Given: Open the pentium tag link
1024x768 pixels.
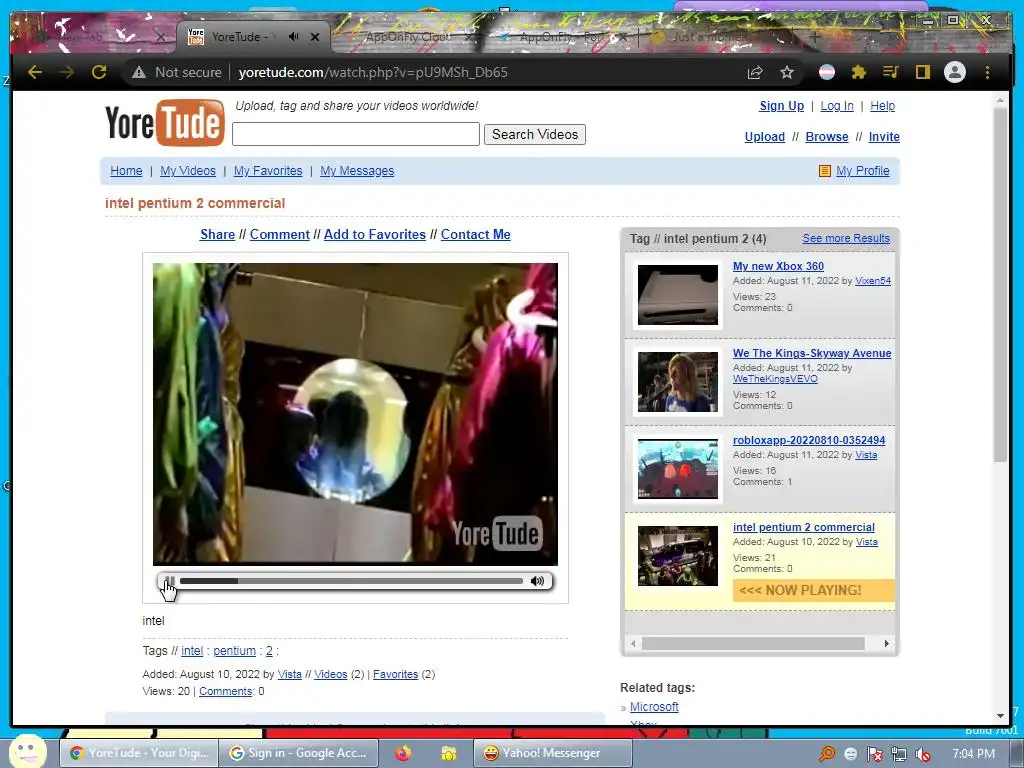Looking at the screenshot, I should point(234,650).
